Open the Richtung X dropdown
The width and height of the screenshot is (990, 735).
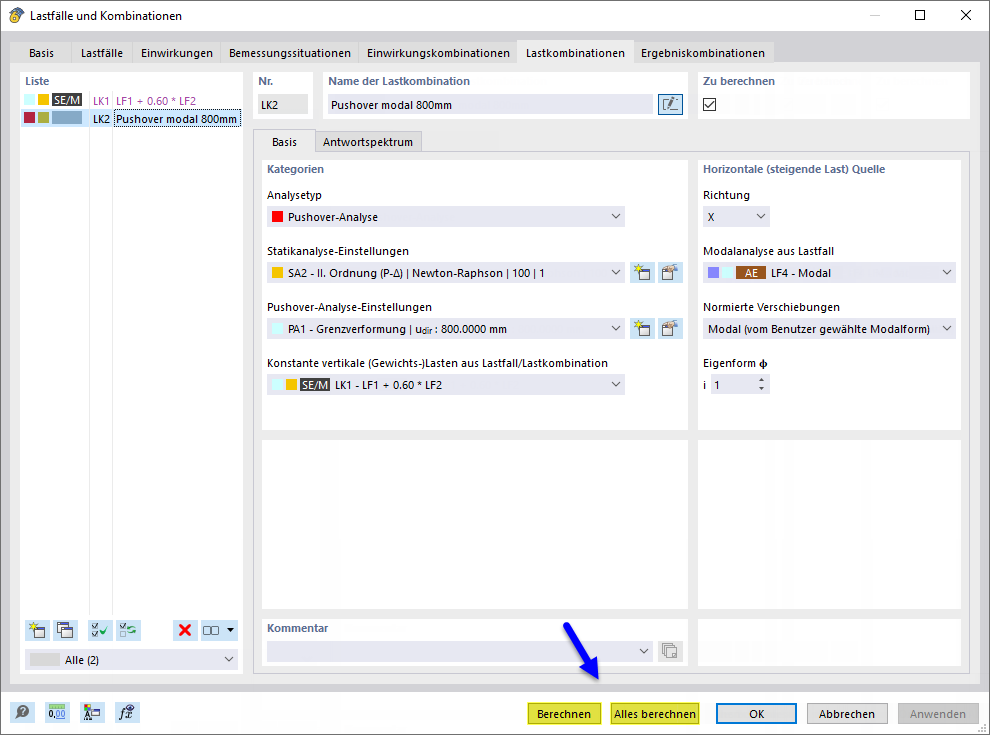point(736,217)
